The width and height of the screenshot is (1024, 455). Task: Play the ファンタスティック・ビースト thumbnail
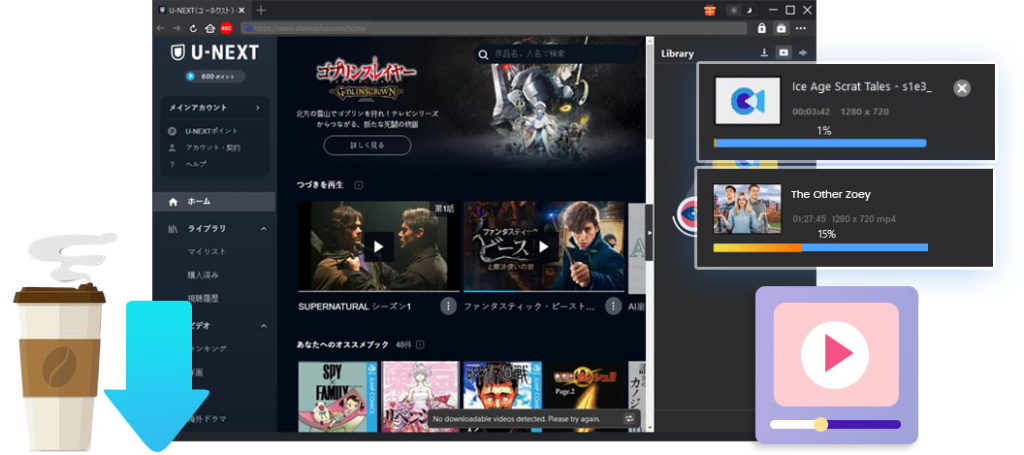(x=543, y=246)
